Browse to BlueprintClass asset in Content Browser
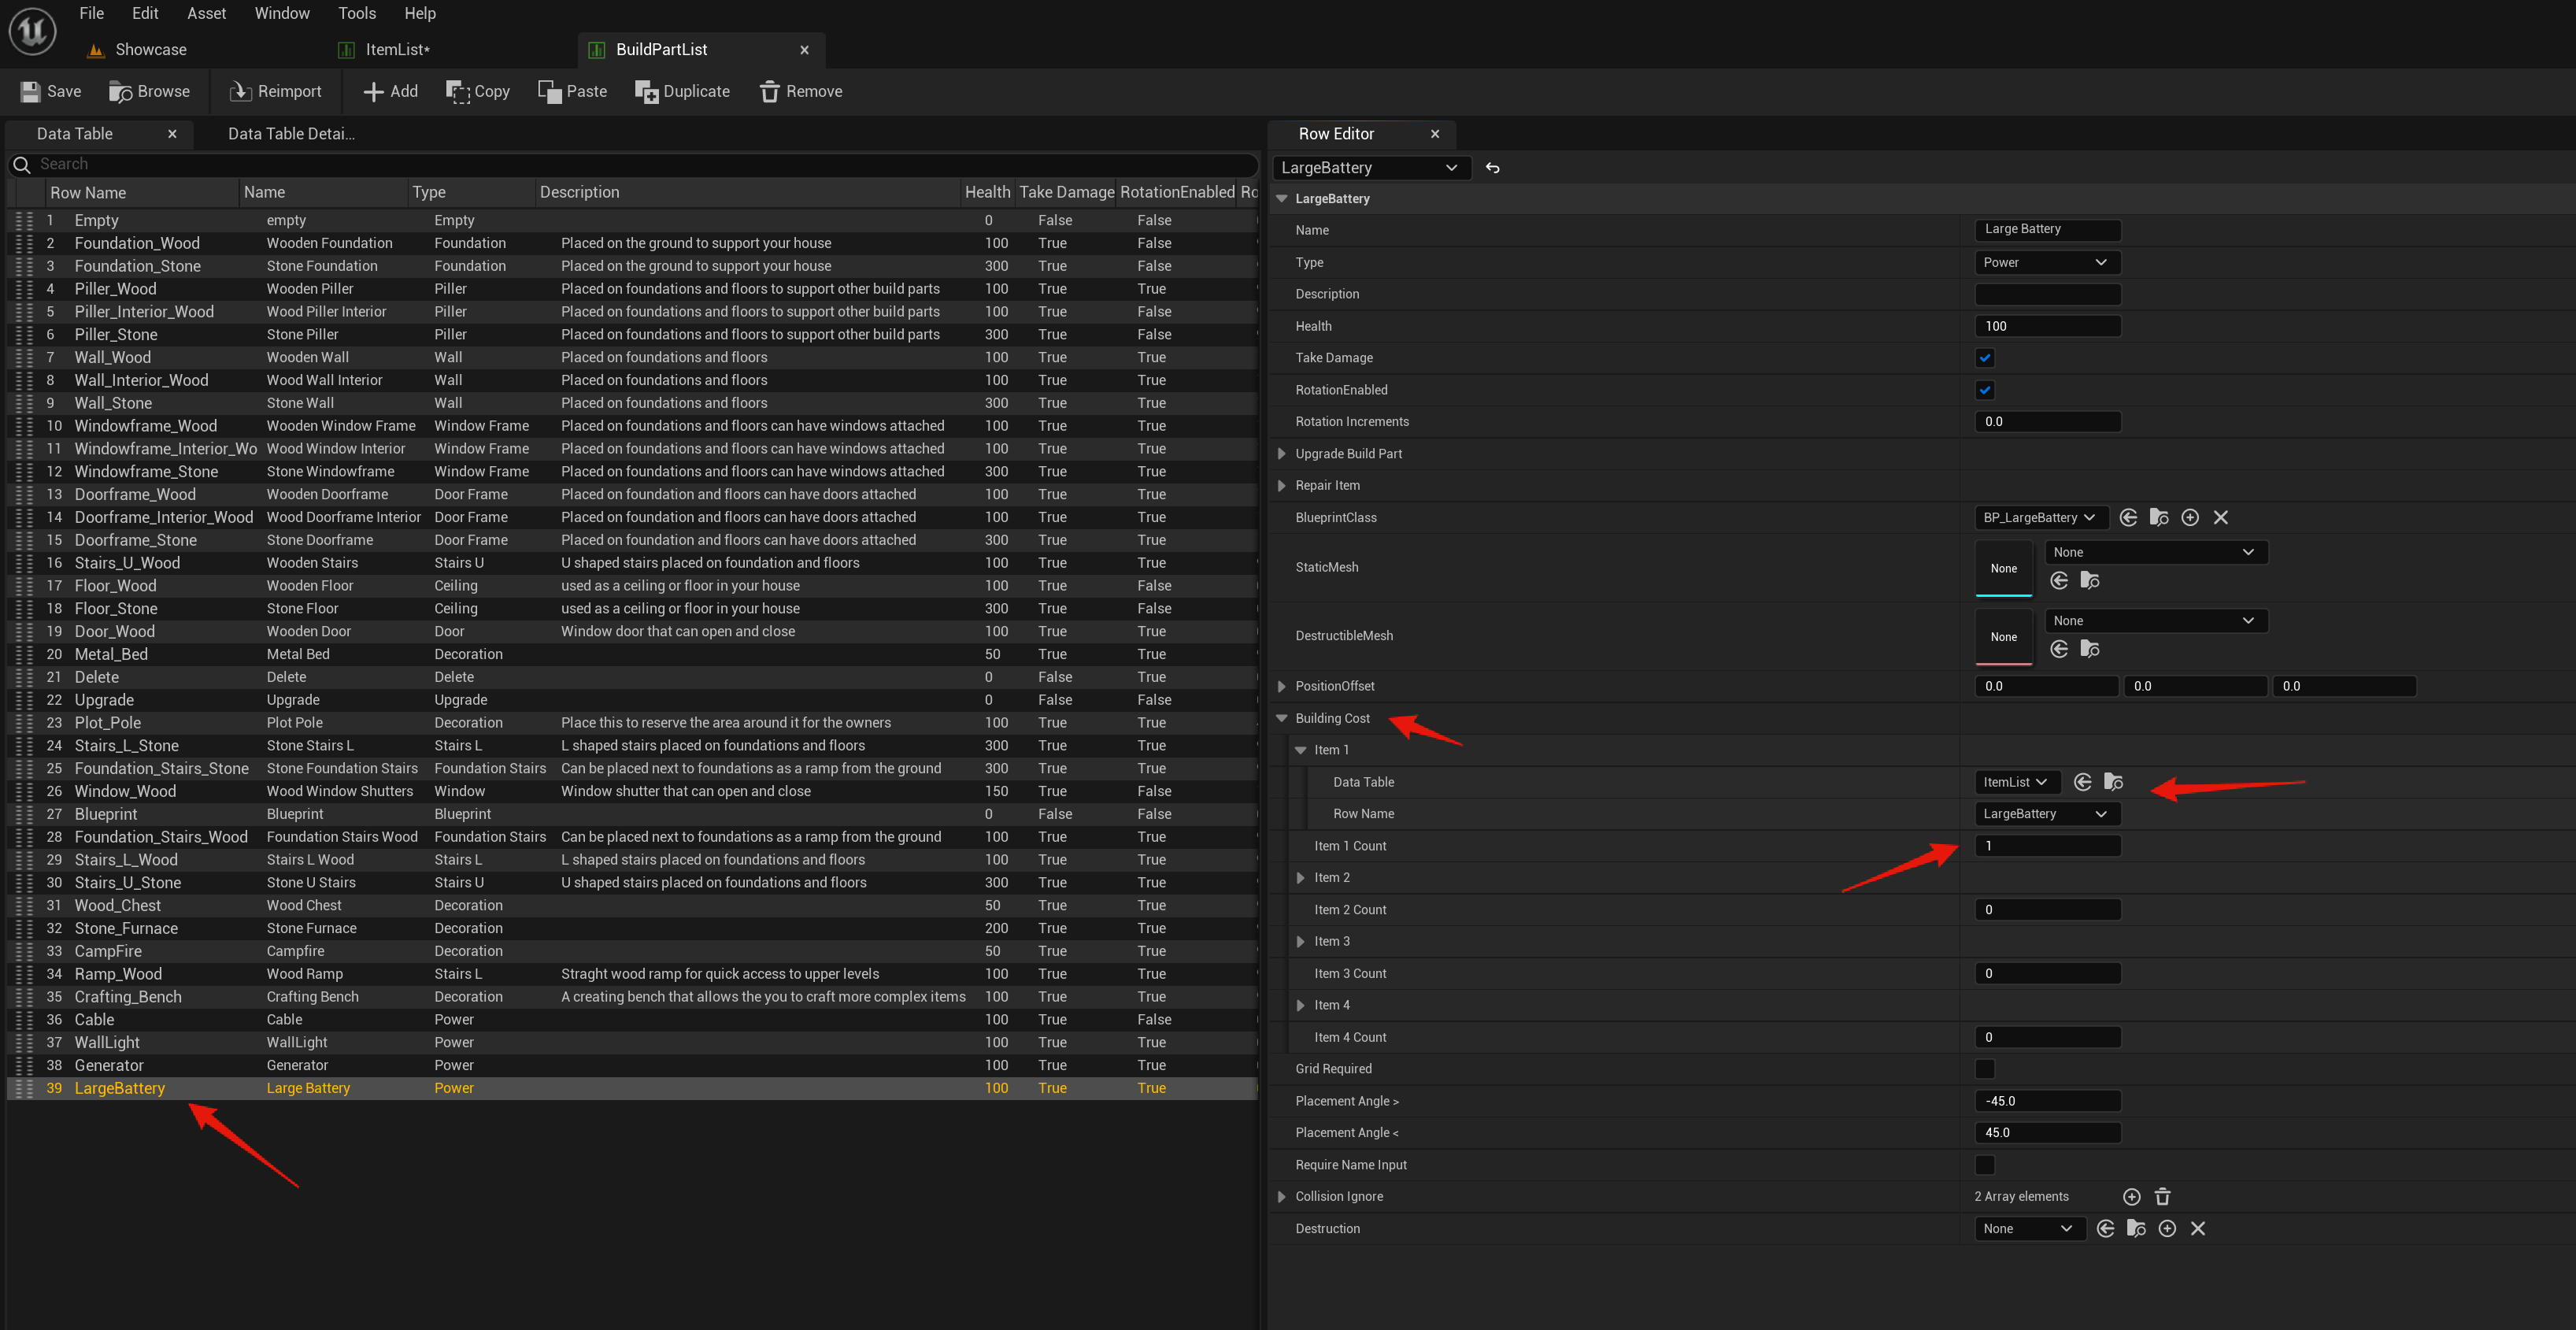This screenshot has height=1330, width=2576. (2159, 517)
